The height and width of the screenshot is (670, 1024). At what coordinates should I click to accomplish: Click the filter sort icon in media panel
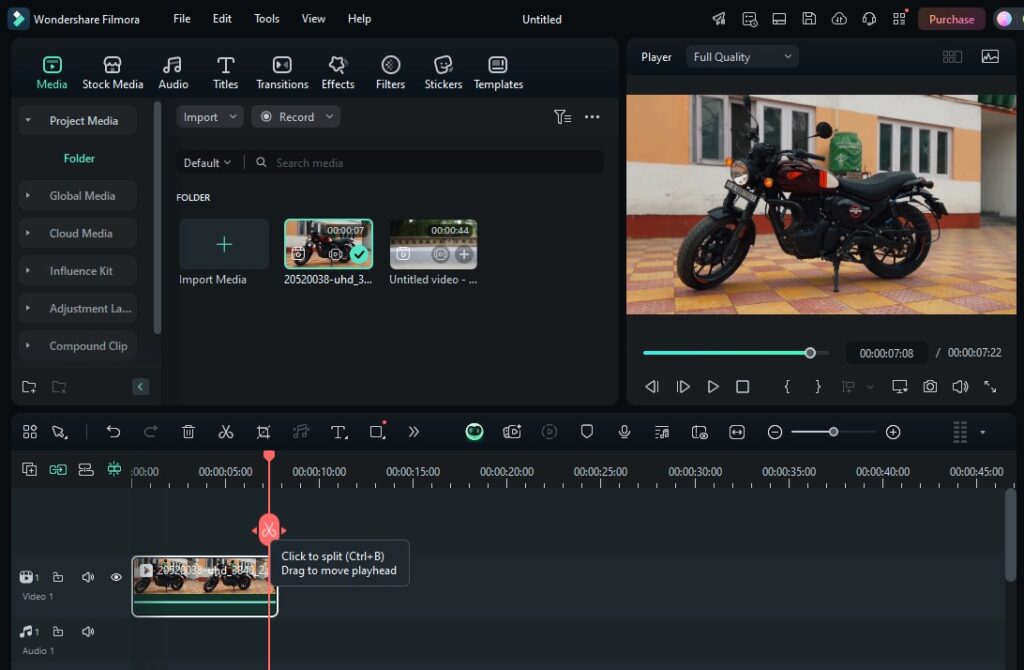pos(562,117)
